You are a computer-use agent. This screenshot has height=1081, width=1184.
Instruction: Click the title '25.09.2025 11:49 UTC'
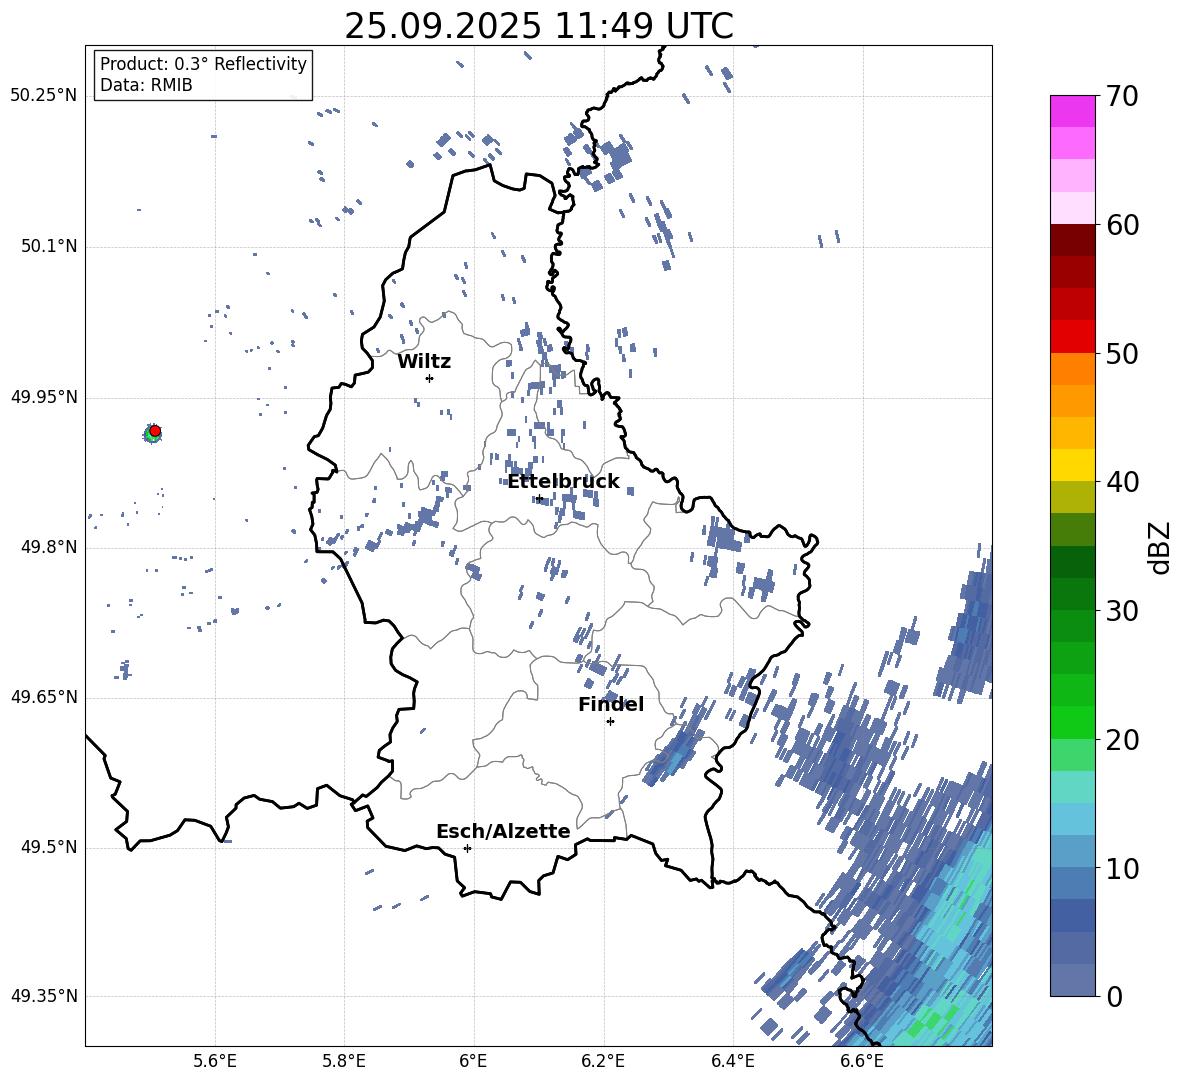(538, 27)
